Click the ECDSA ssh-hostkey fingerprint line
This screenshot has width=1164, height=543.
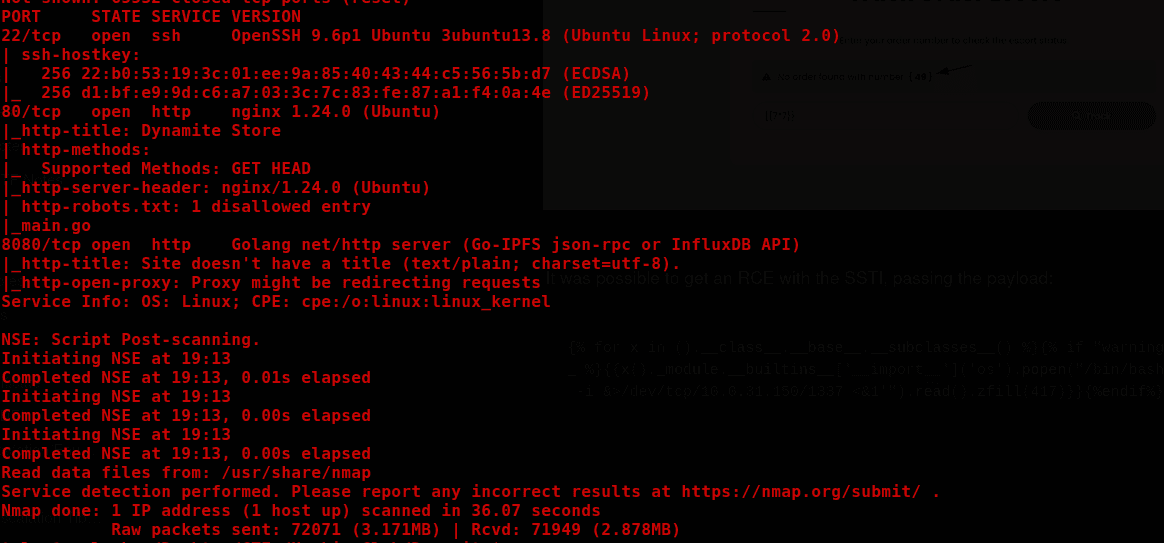316,74
